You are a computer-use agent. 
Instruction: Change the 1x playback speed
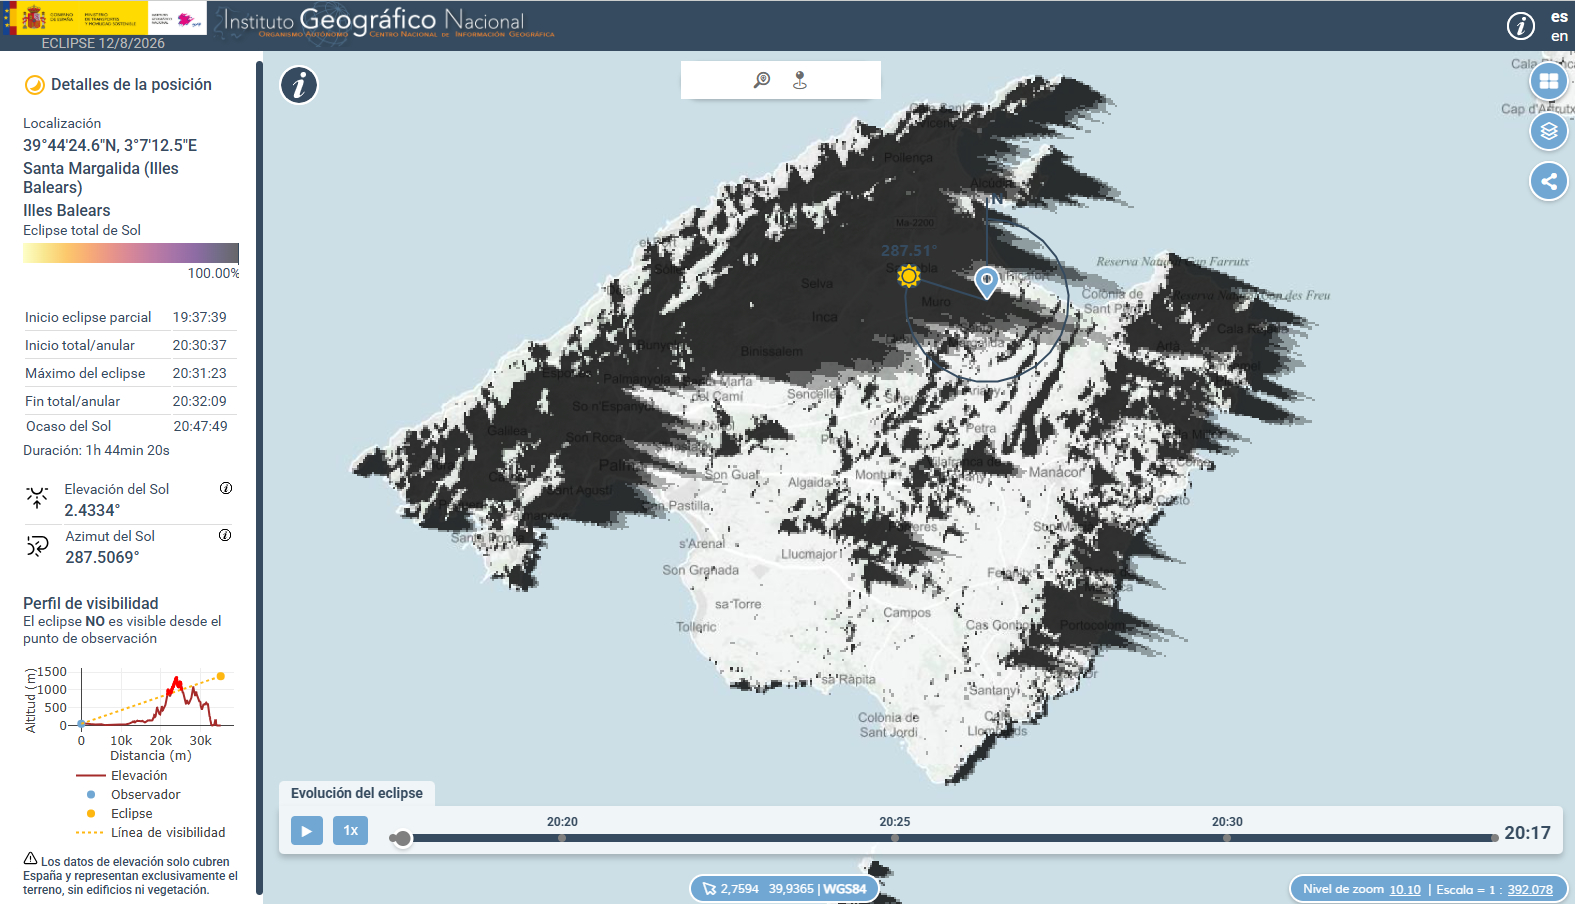[x=351, y=831]
